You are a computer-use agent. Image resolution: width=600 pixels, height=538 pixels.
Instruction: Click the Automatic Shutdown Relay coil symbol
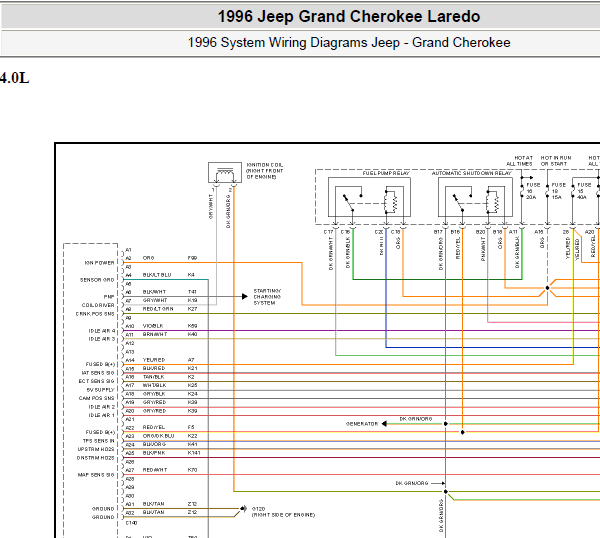[493, 202]
